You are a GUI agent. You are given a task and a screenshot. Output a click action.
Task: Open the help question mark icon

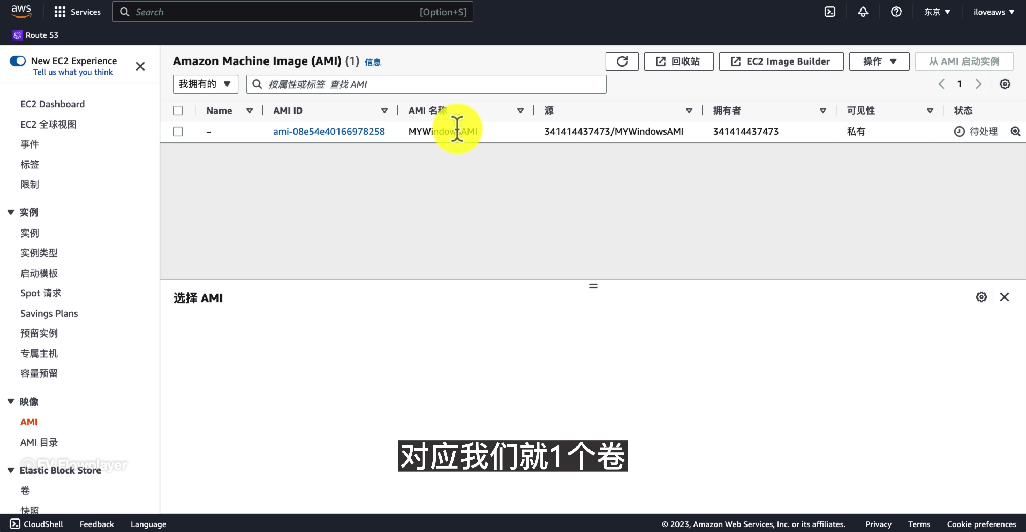pos(896,12)
